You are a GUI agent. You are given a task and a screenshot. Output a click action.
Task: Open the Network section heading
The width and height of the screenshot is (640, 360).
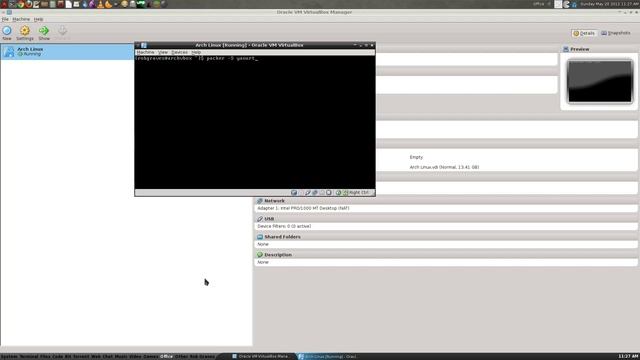click(274, 201)
